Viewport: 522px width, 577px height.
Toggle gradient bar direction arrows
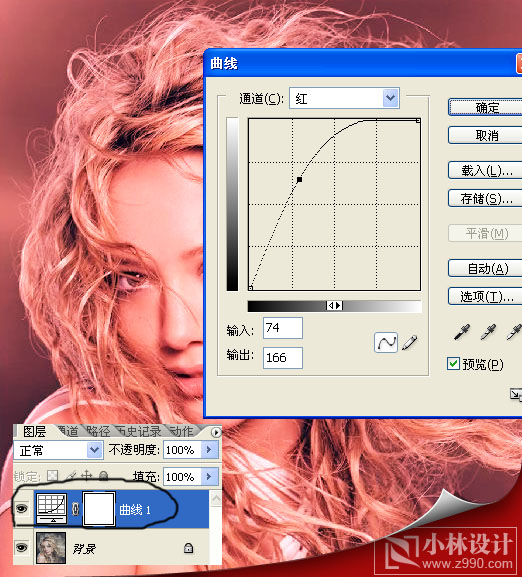[334, 305]
